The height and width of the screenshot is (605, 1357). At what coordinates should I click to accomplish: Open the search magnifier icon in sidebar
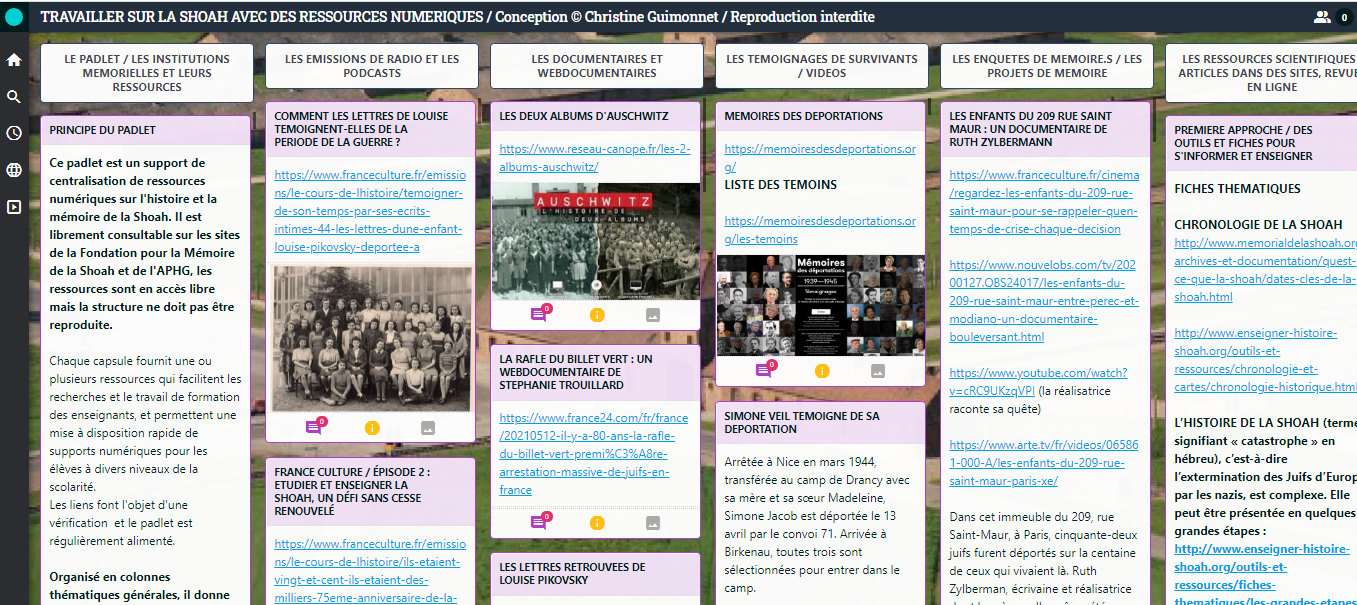coord(14,97)
